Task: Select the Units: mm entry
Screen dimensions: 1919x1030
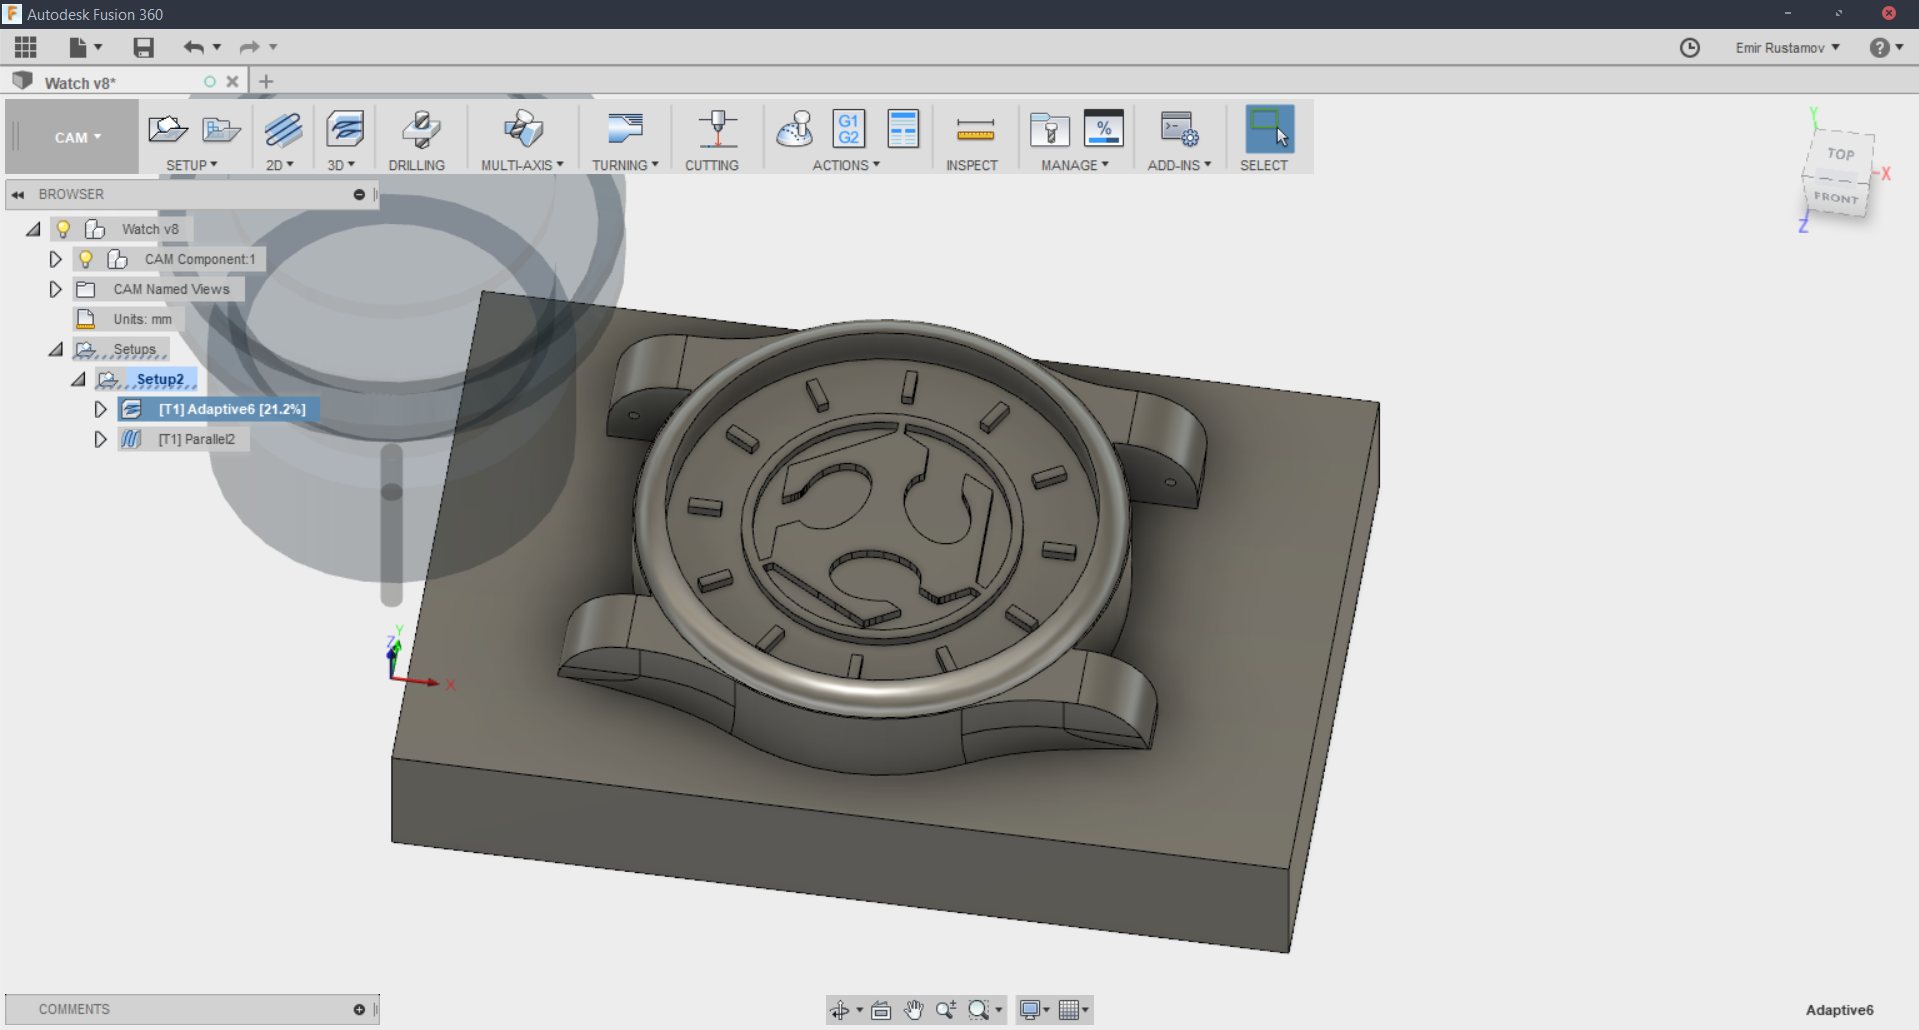Action: point(142,319)
